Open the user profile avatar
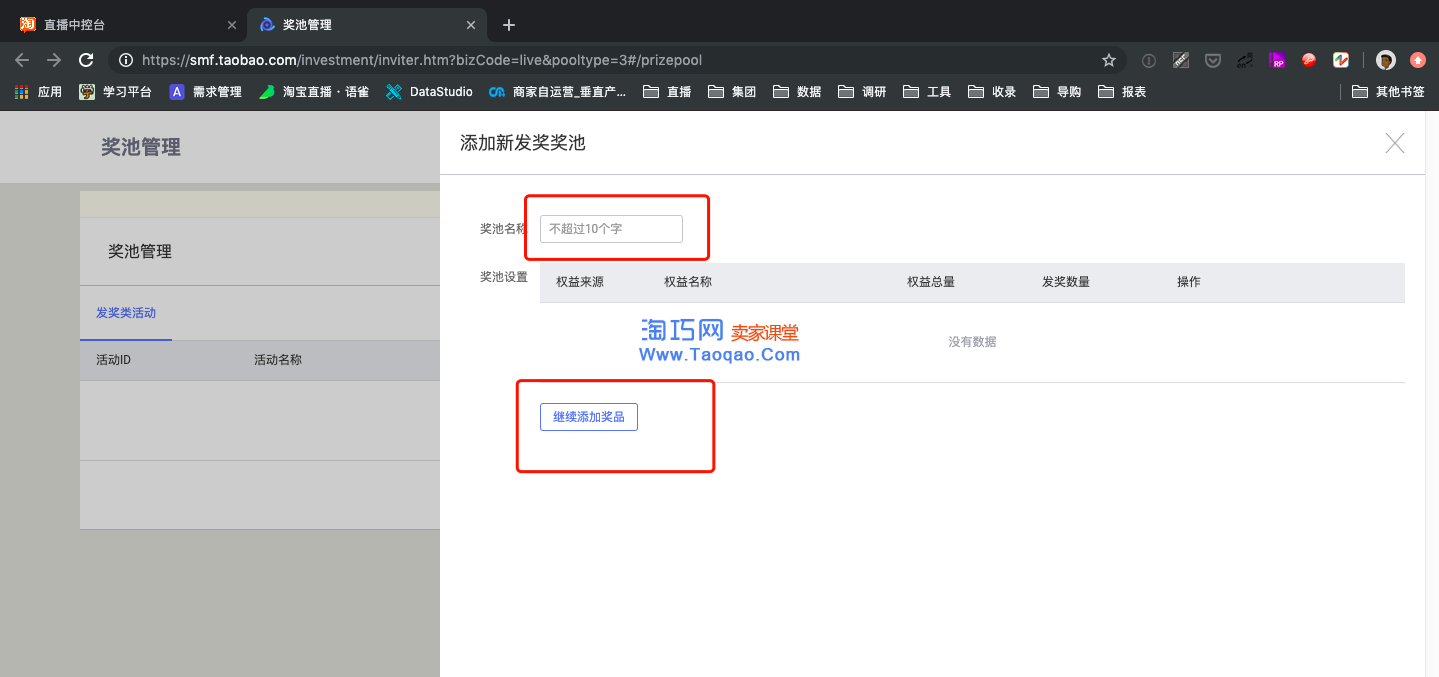 pyautogui.click(x=1385, y=60)
